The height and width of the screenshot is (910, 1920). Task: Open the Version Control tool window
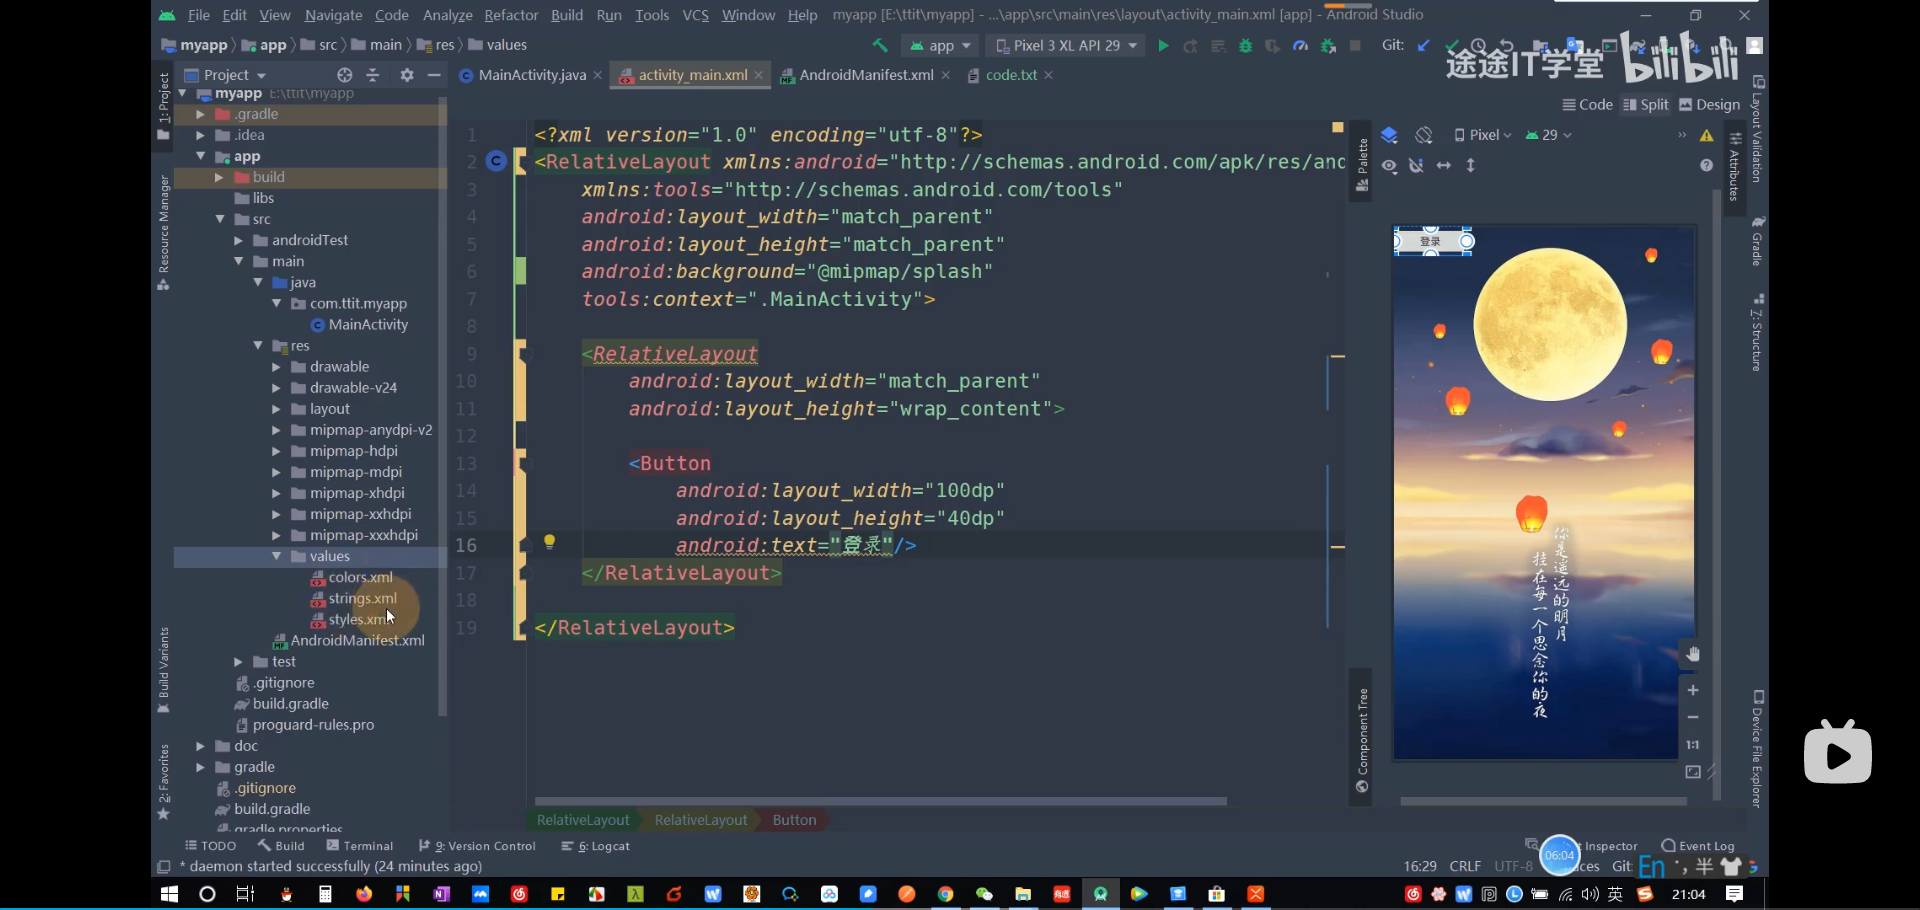477,846
